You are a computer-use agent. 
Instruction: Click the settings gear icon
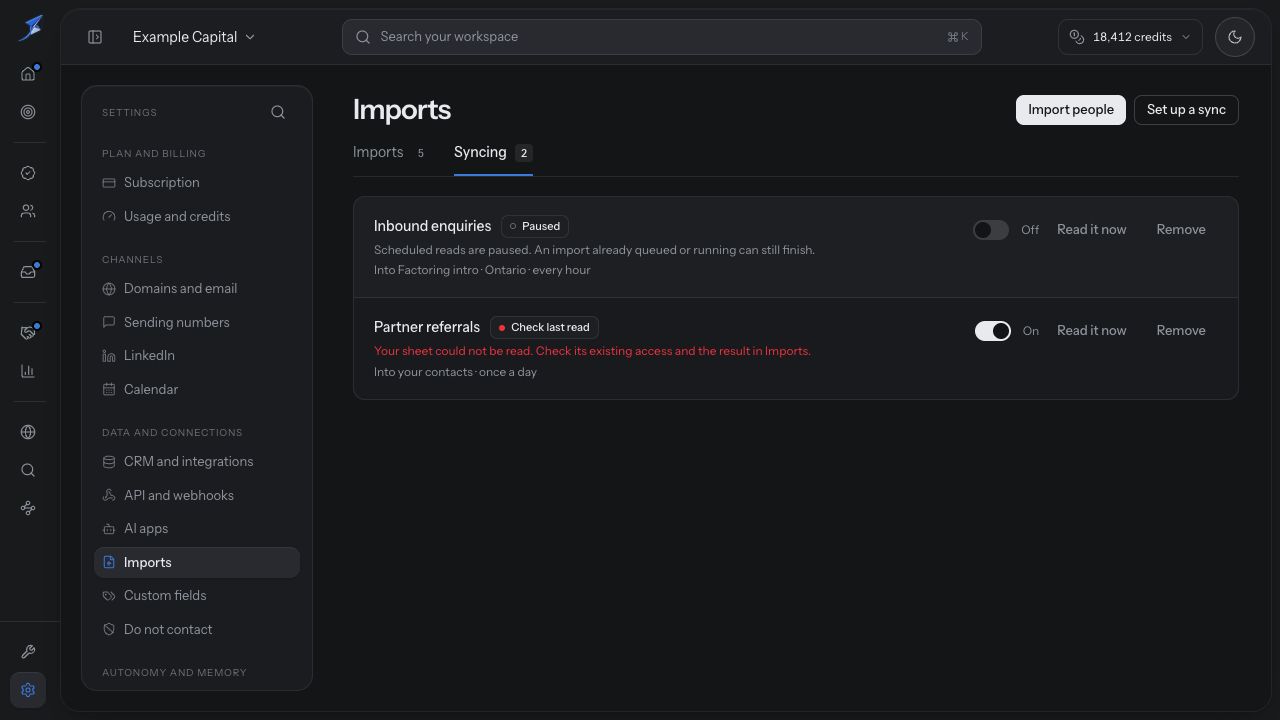(28, 690)
